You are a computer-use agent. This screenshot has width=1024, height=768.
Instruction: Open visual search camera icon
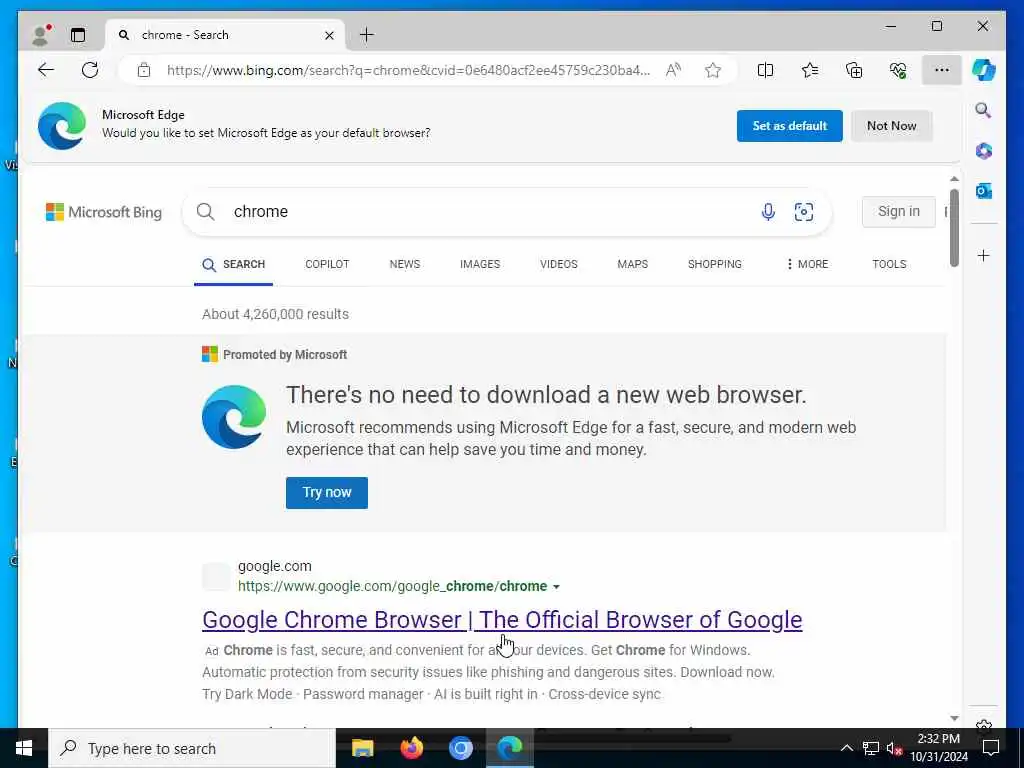tap(803, 212)
